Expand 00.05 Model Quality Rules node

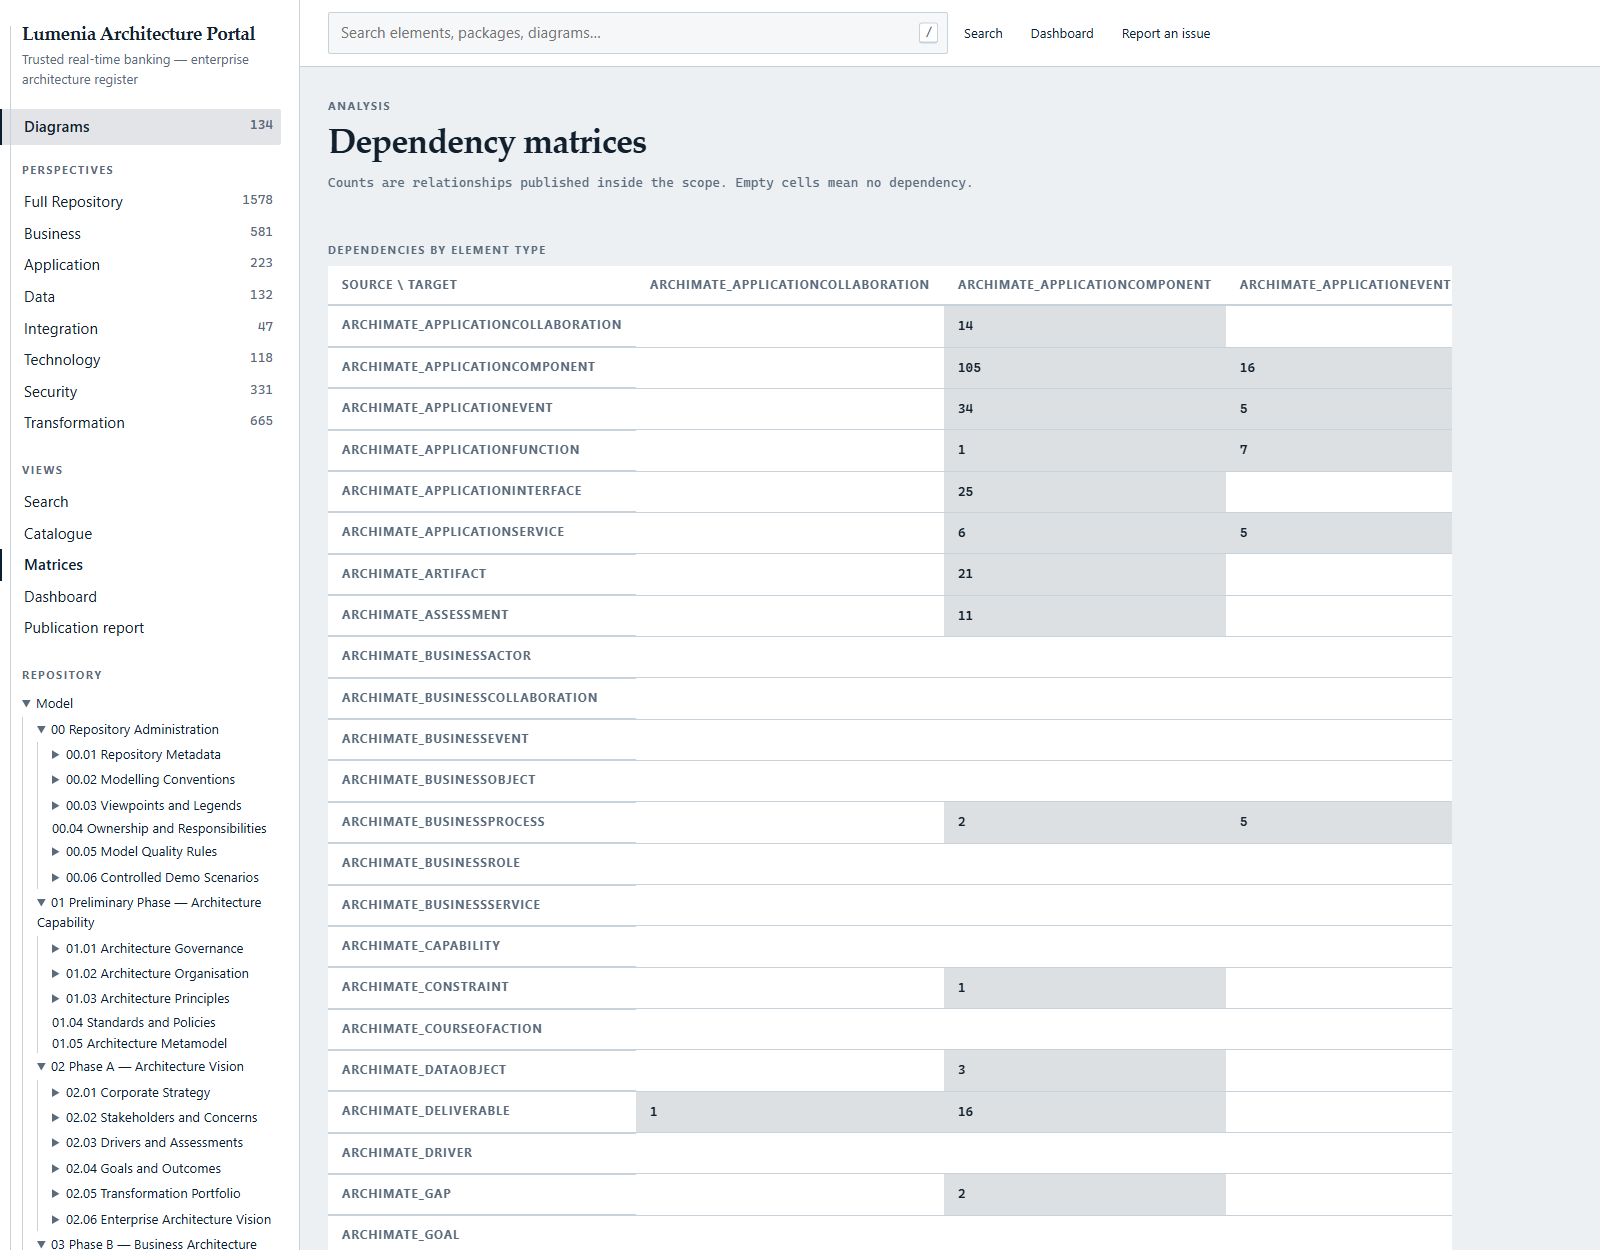(56, 852)
